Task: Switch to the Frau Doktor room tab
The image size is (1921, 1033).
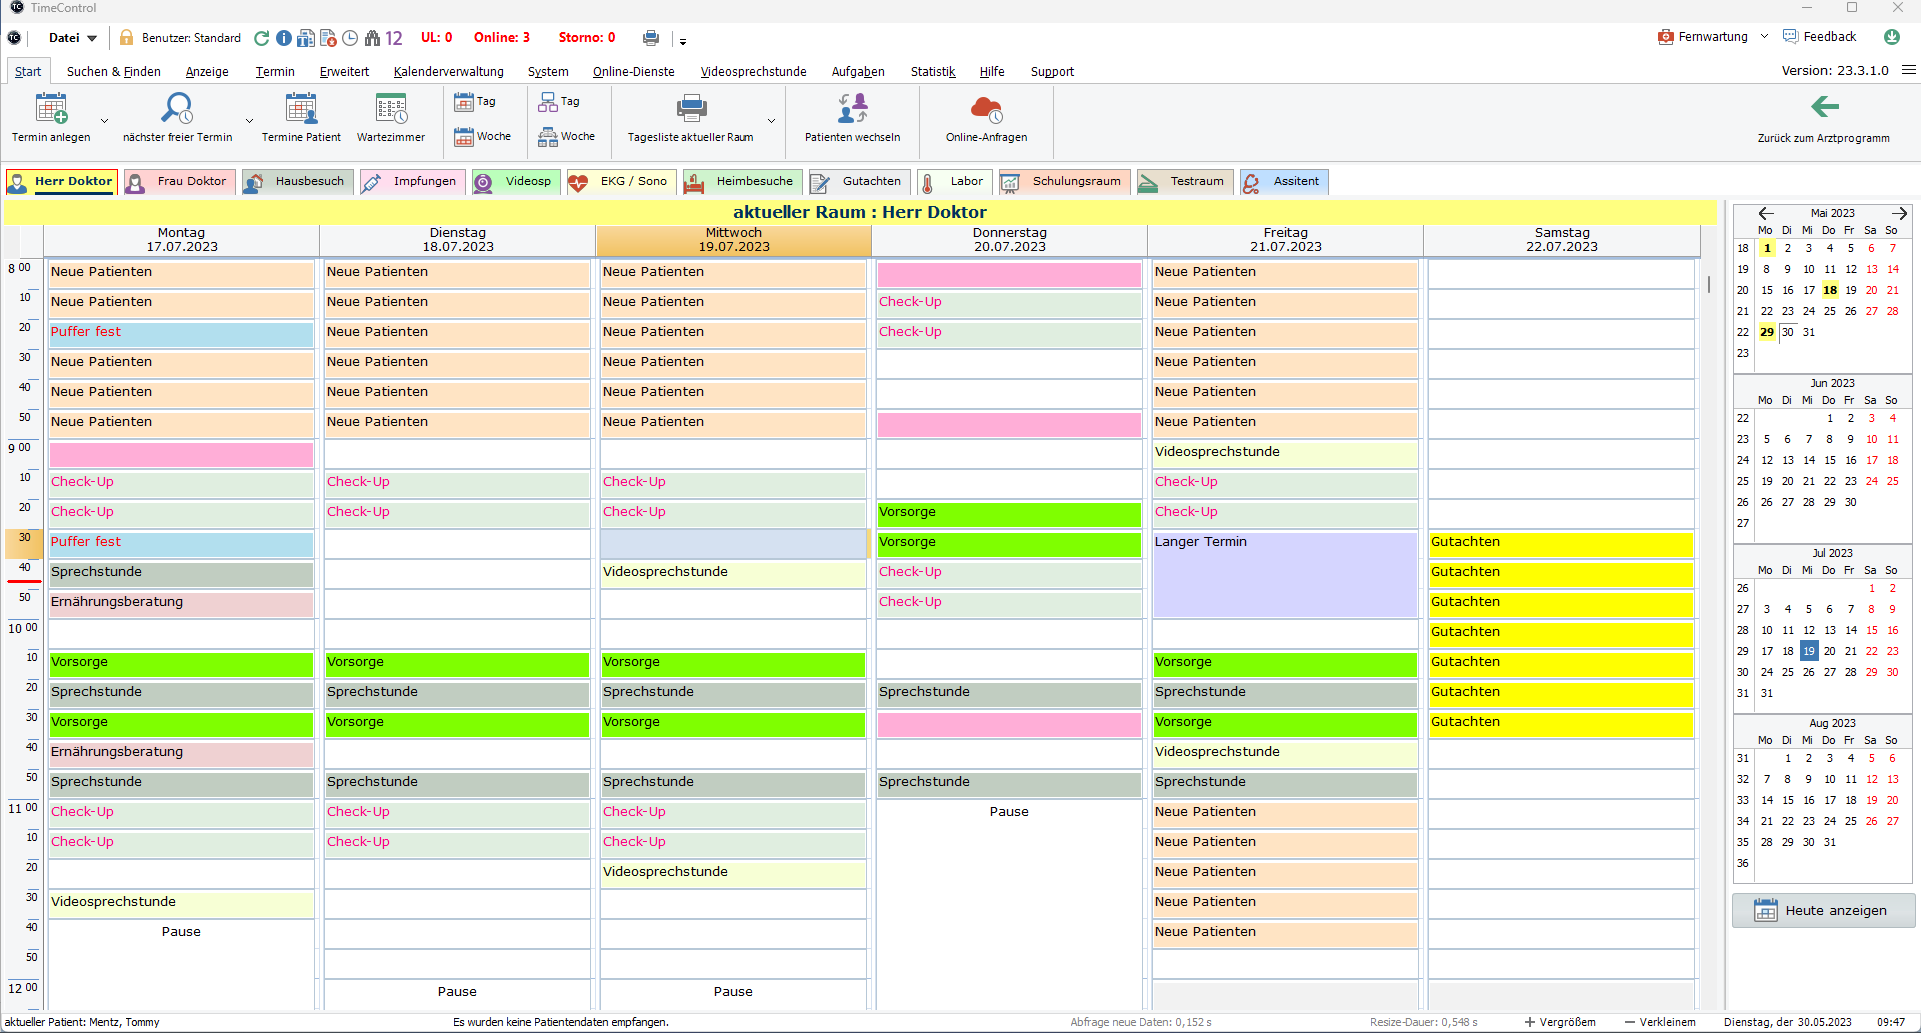Action: [180, 182]
